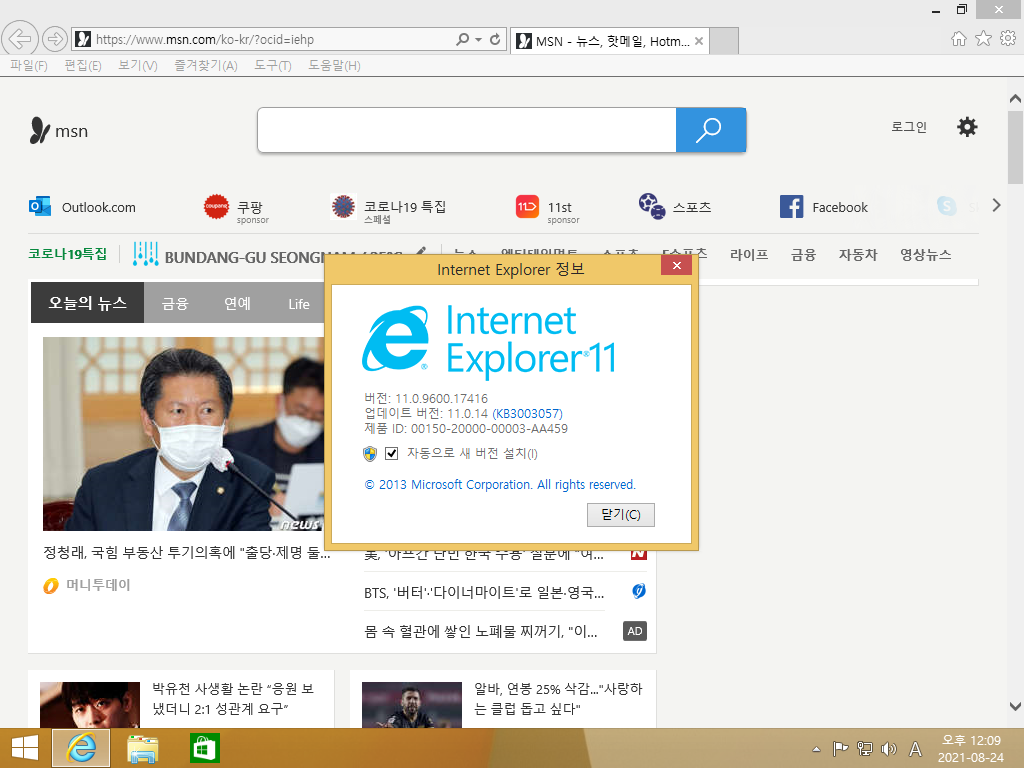This screenshot has width=1024, height=768.
Task: Click the green 코로나19특집 link
Action: pos(67,254)
